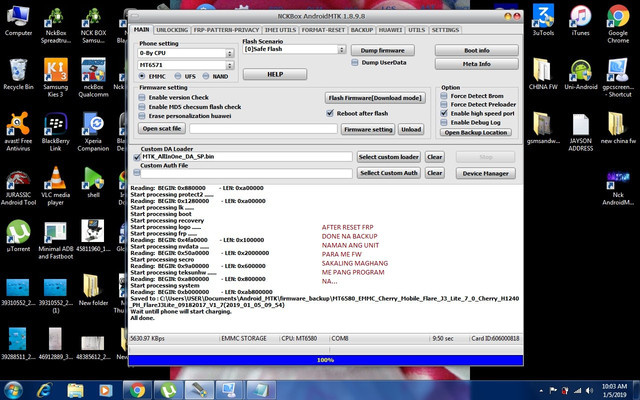Toggle Enable Debug Log option
The image size is (640, 400).
click(x=444, y=122)
